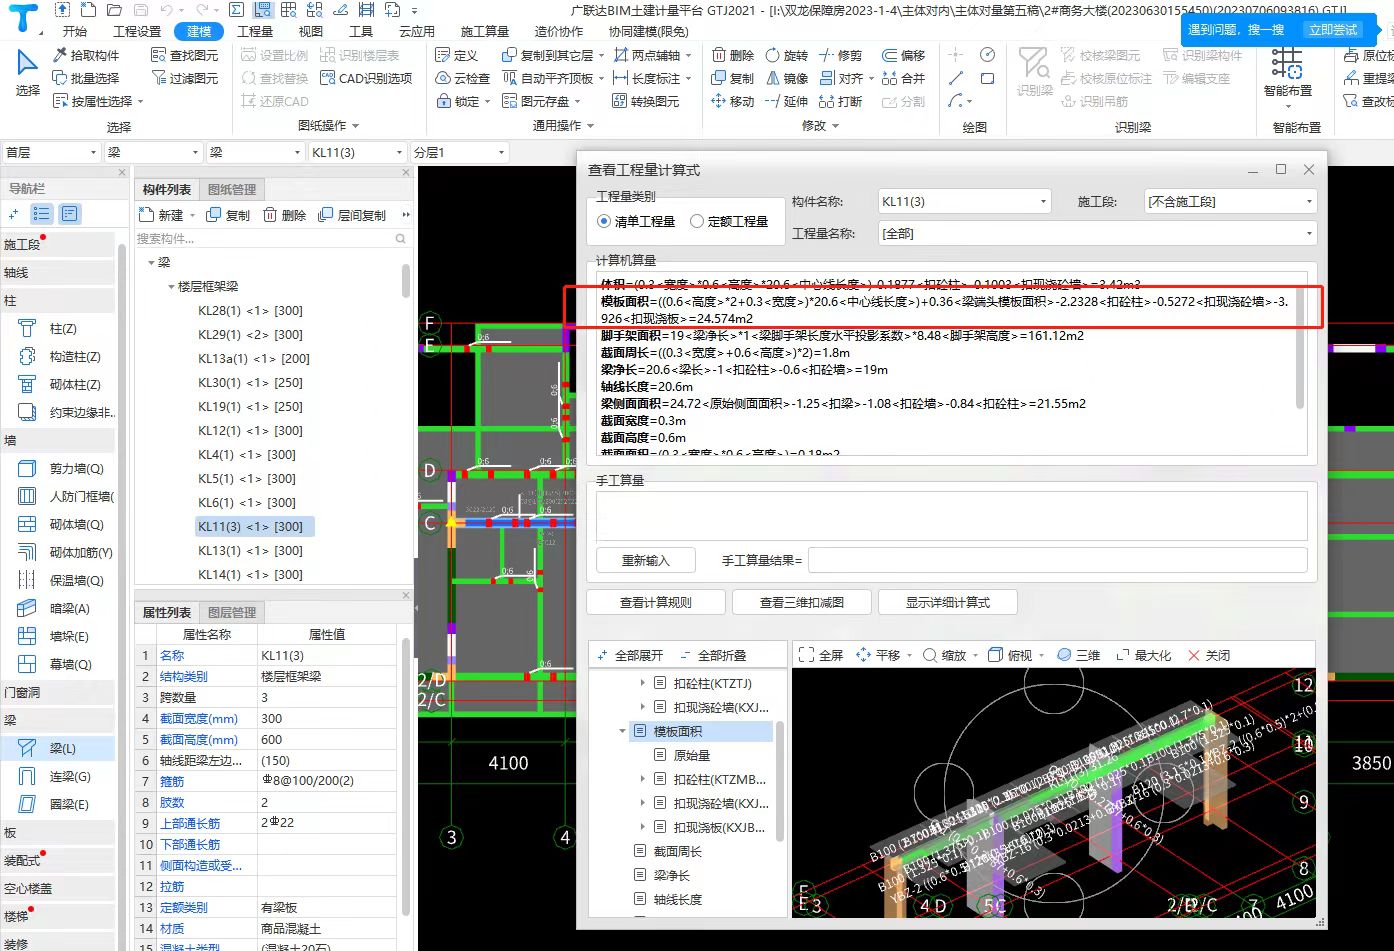Image resolution: width=1394 pixels, height=951 pixels.
Task: Open the 工程量 ribbon tab
Action: pos(255,31)
